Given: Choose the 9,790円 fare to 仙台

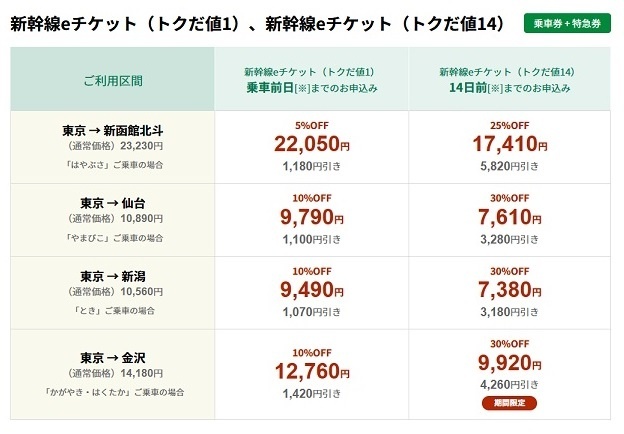Looking at the screenshot, I should pos(311,218).
